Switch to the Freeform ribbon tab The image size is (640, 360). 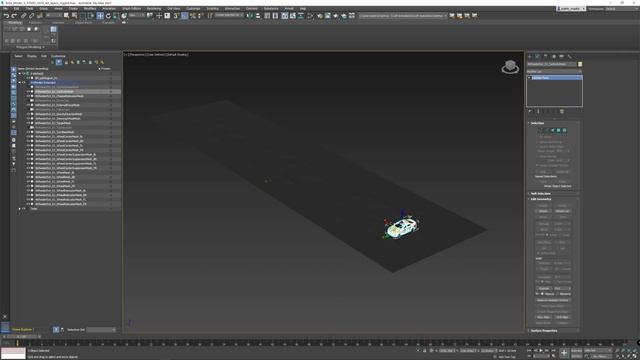tap(35, 23)
